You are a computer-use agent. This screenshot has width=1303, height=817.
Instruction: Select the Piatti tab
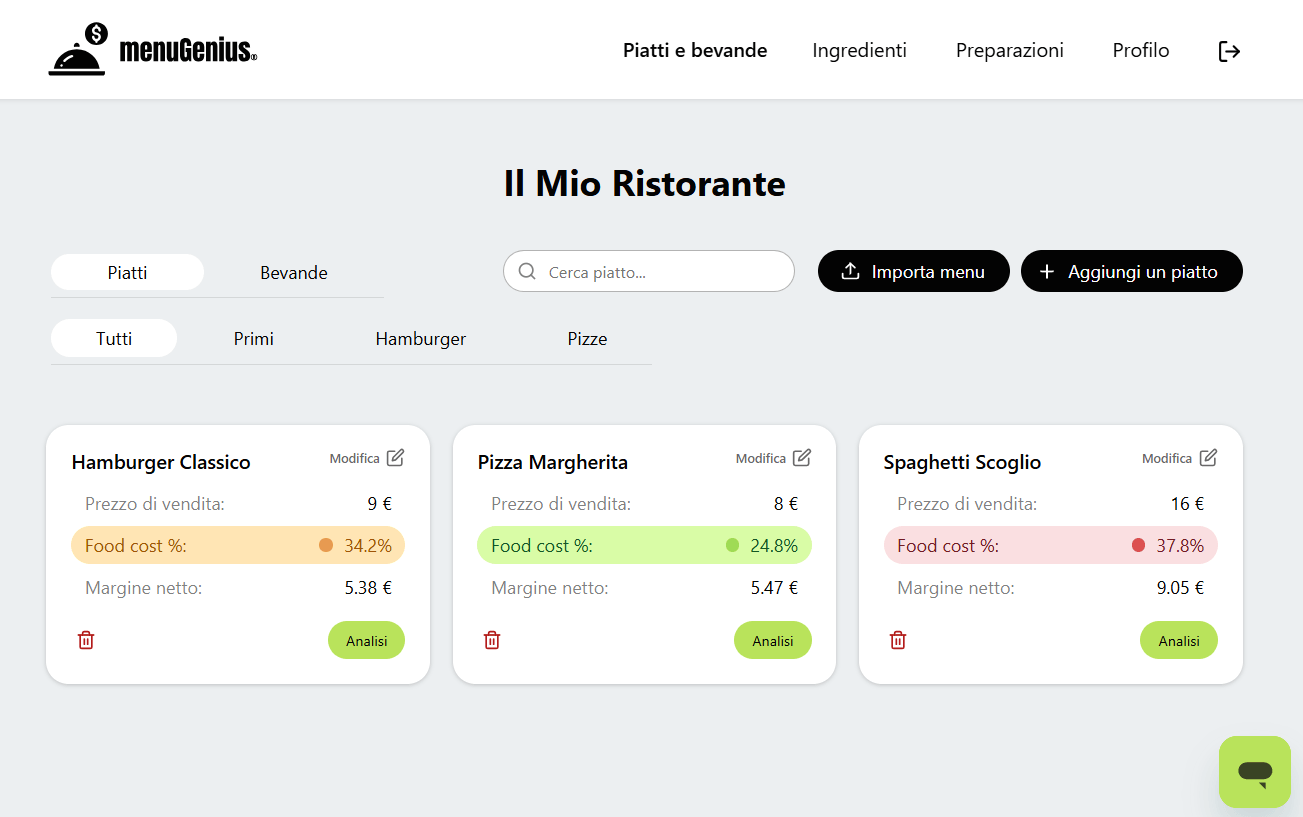pyautogui.click(x=127, y=273)
